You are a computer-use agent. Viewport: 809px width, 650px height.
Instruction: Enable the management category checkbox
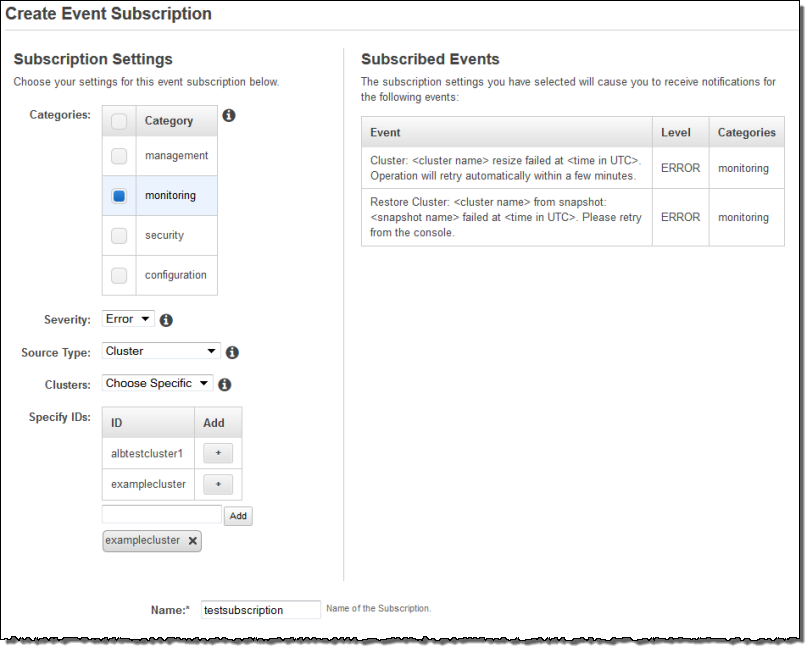pos(119,156)
